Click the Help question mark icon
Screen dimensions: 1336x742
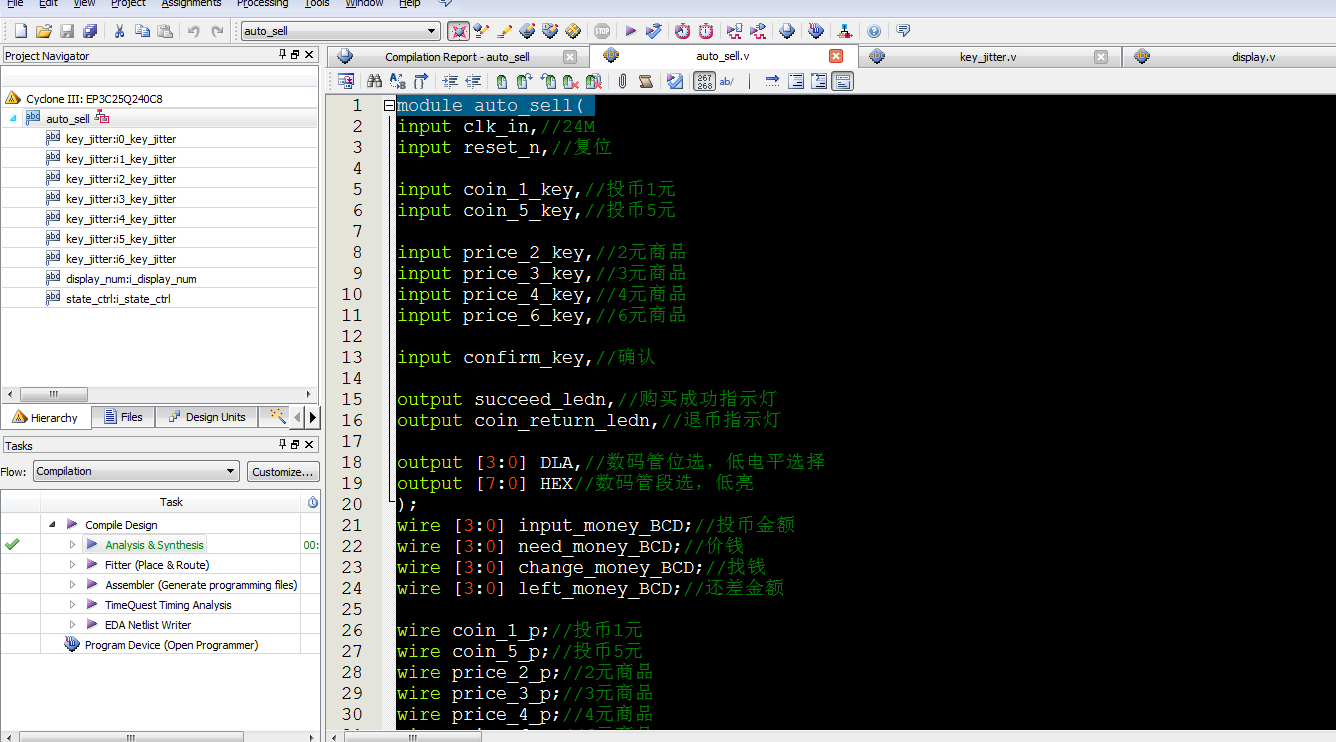pos(874,31)
